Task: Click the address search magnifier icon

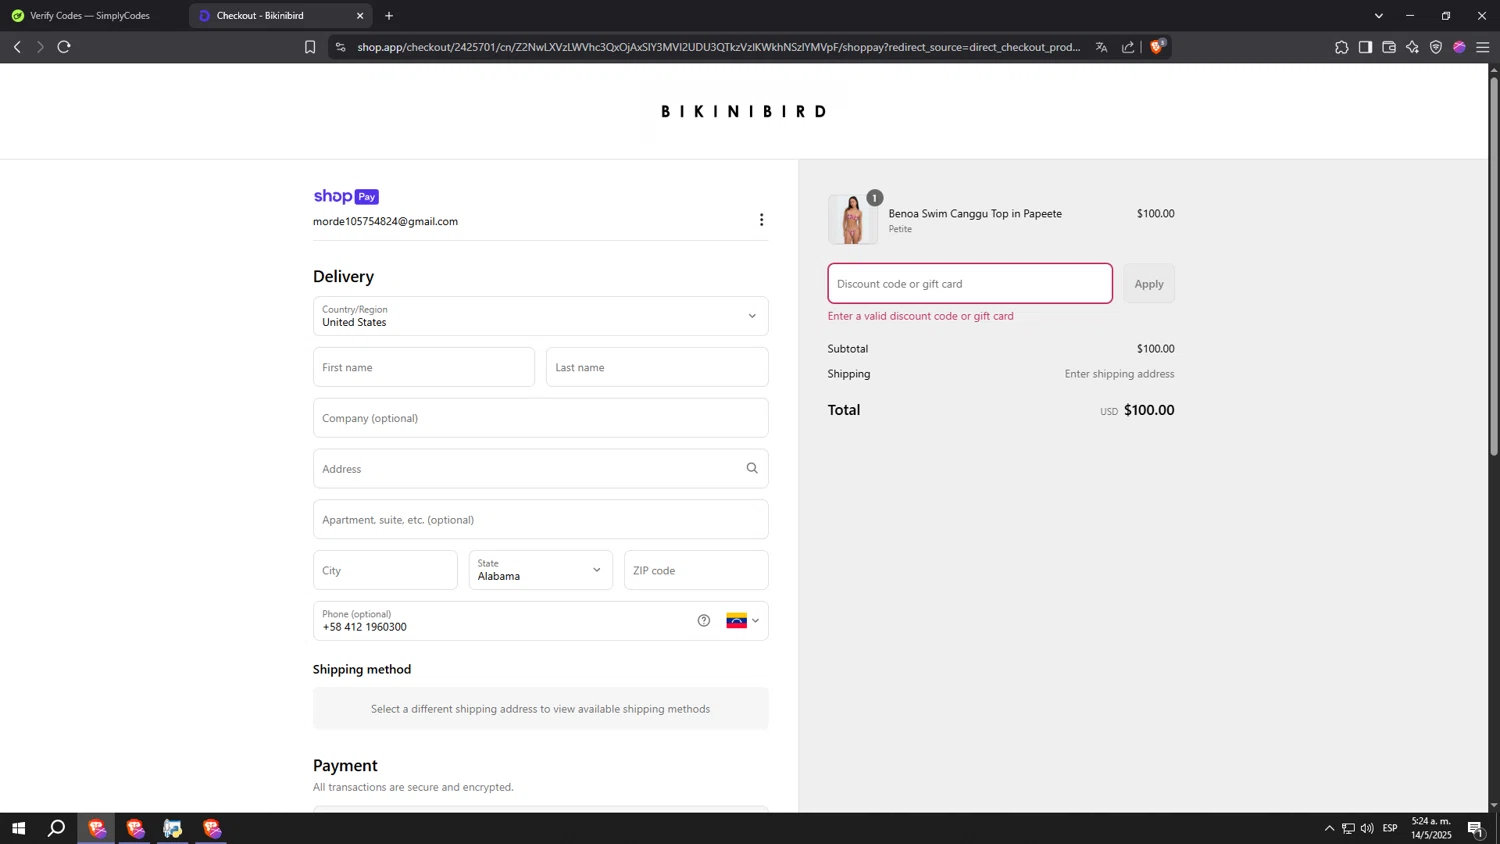Action: pyautogui.click(x=752, y=468)
